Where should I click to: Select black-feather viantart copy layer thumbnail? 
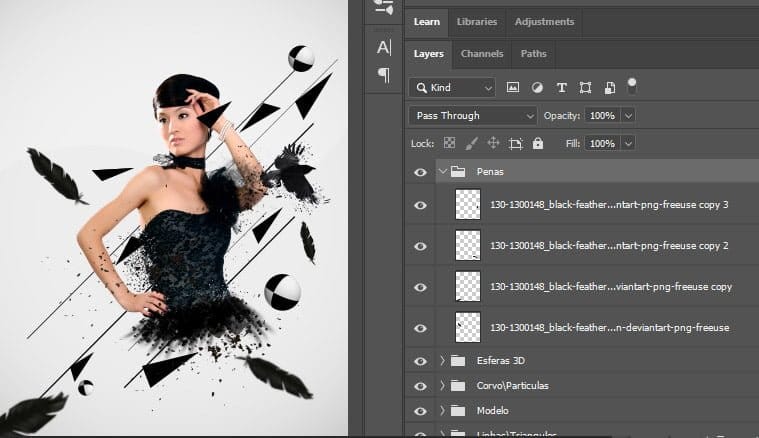(x=468, y=287)
